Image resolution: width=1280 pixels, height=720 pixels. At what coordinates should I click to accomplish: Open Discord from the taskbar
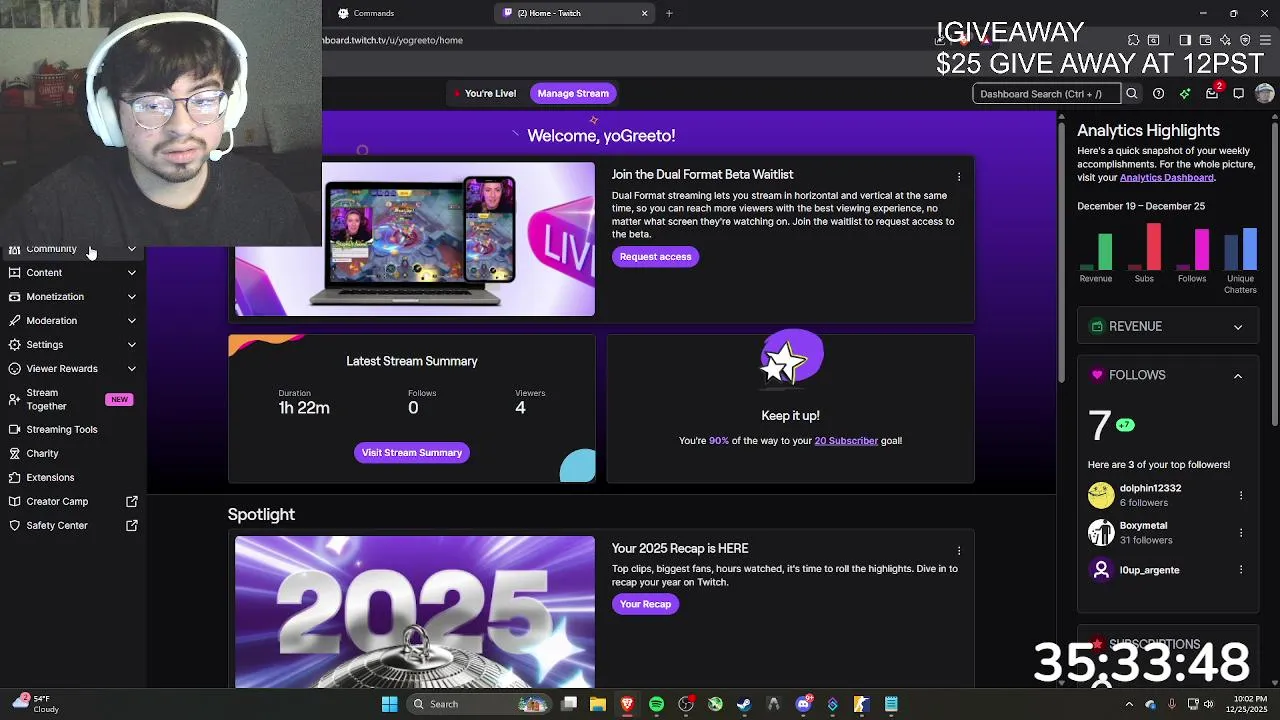(x=803, y=704)
